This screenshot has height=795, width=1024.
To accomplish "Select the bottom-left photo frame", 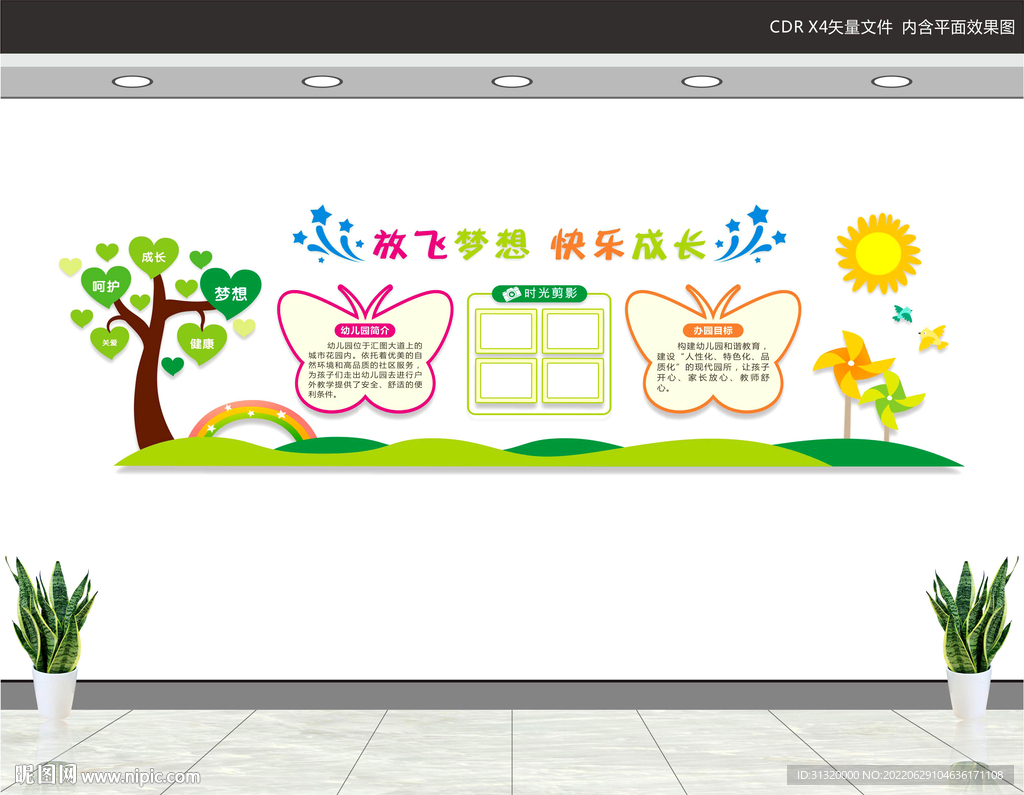I will (506, 380).
